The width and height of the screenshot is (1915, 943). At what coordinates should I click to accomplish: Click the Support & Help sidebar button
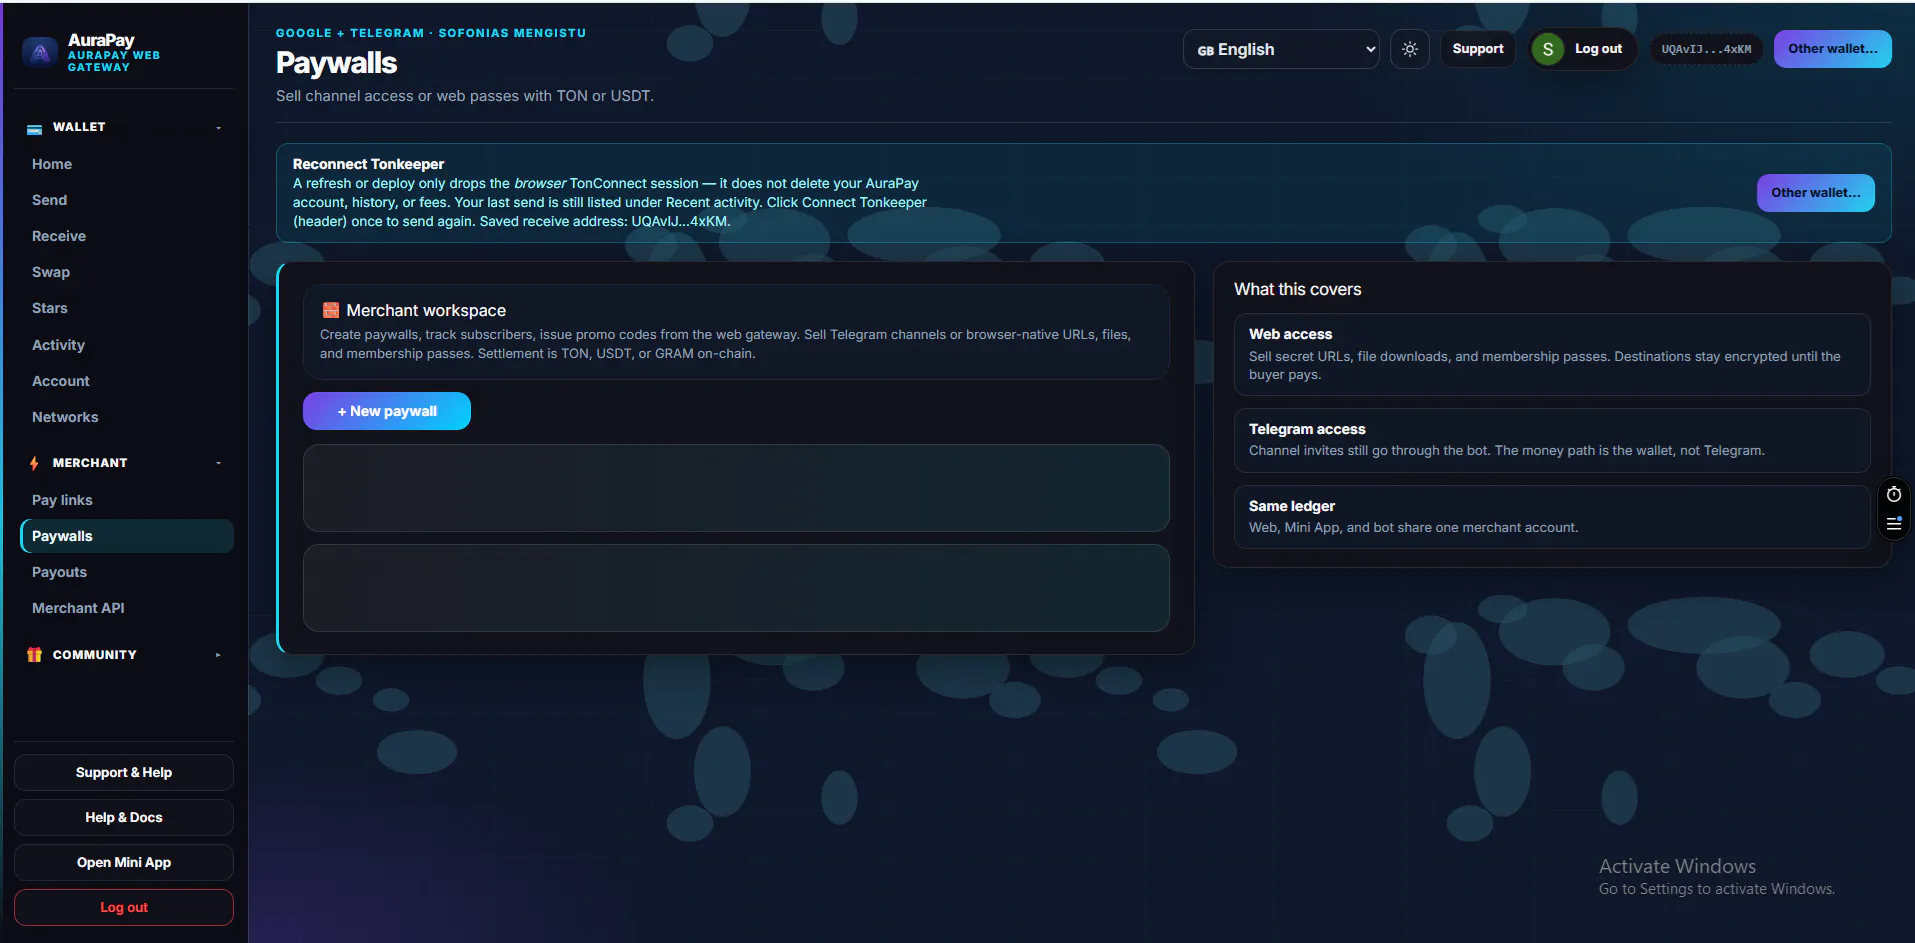[124, 773]
